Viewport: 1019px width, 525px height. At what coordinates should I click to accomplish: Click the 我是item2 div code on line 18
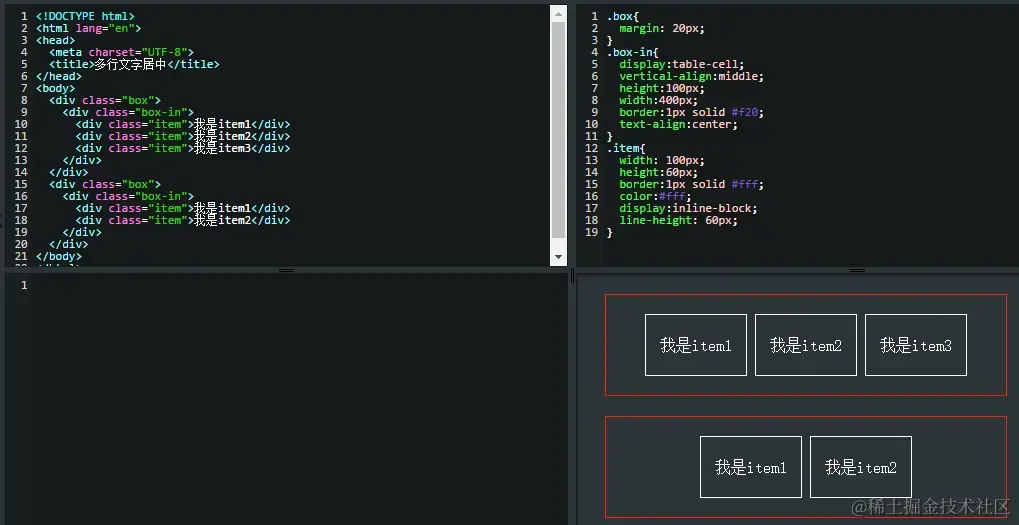click(183, 220)
